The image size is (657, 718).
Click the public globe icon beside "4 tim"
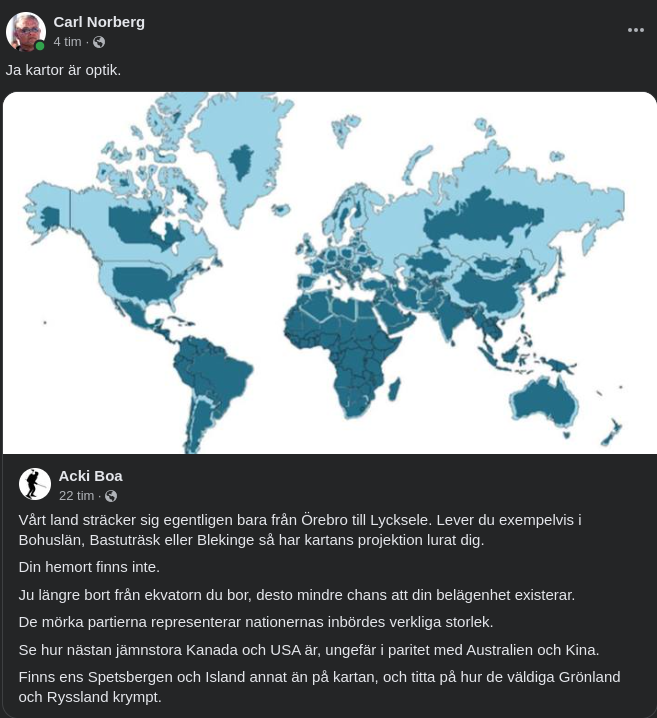[99, 42]
